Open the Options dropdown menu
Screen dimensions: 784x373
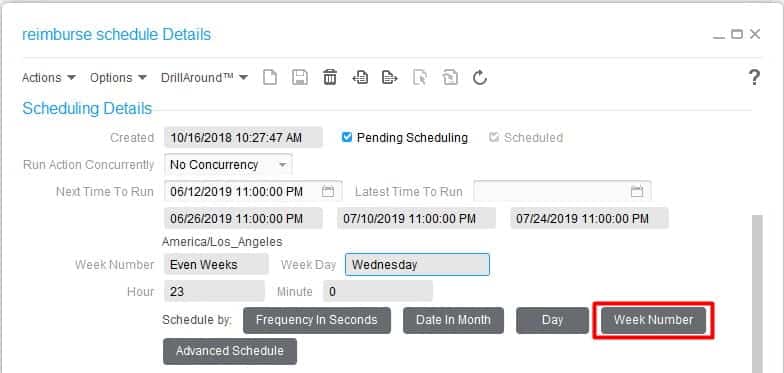[x=118, y=78]
